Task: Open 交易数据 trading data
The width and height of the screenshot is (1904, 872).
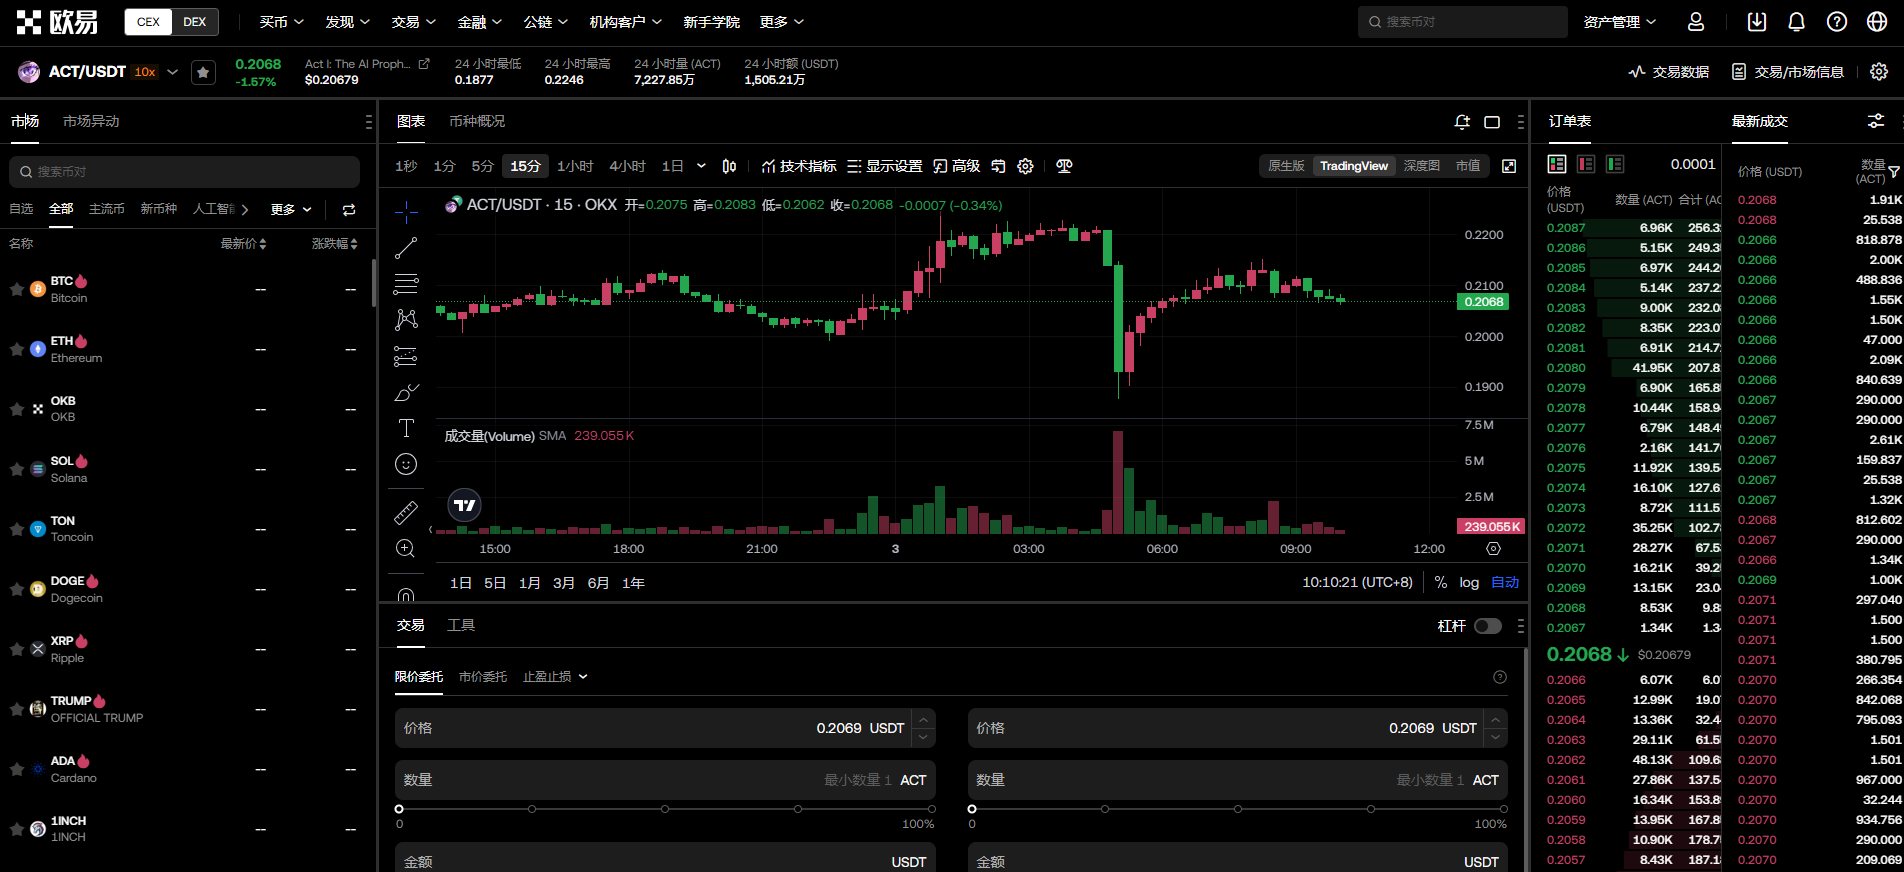Action: pos(1669,72)
